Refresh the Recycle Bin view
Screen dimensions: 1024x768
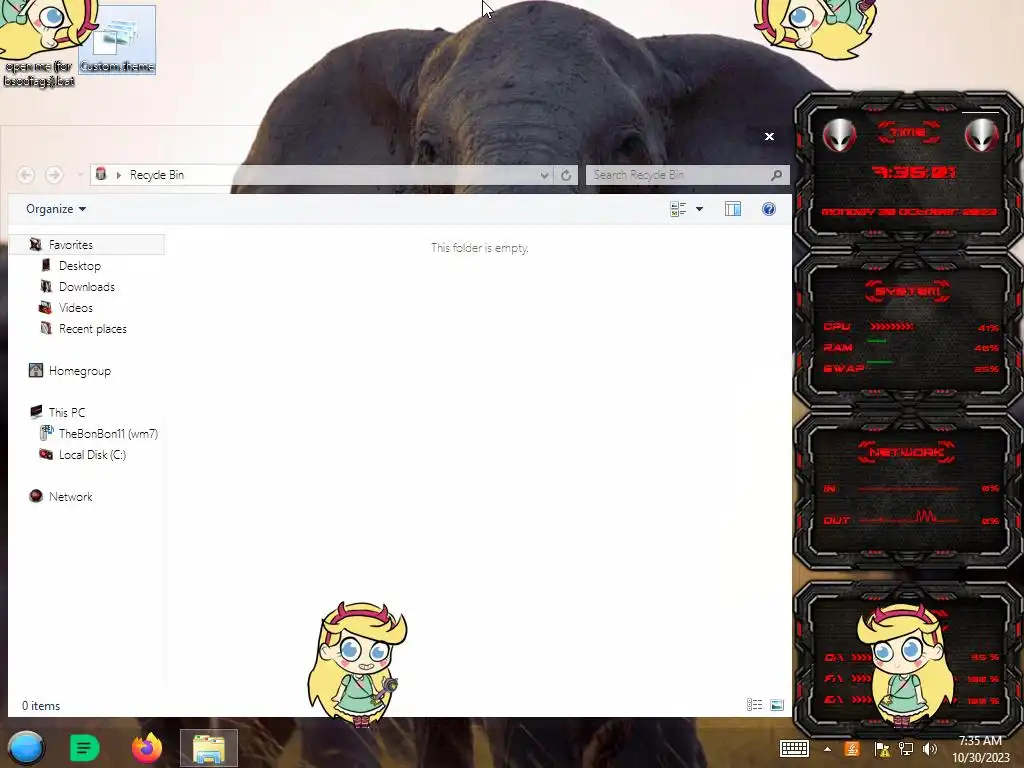(x=566, y=175)
